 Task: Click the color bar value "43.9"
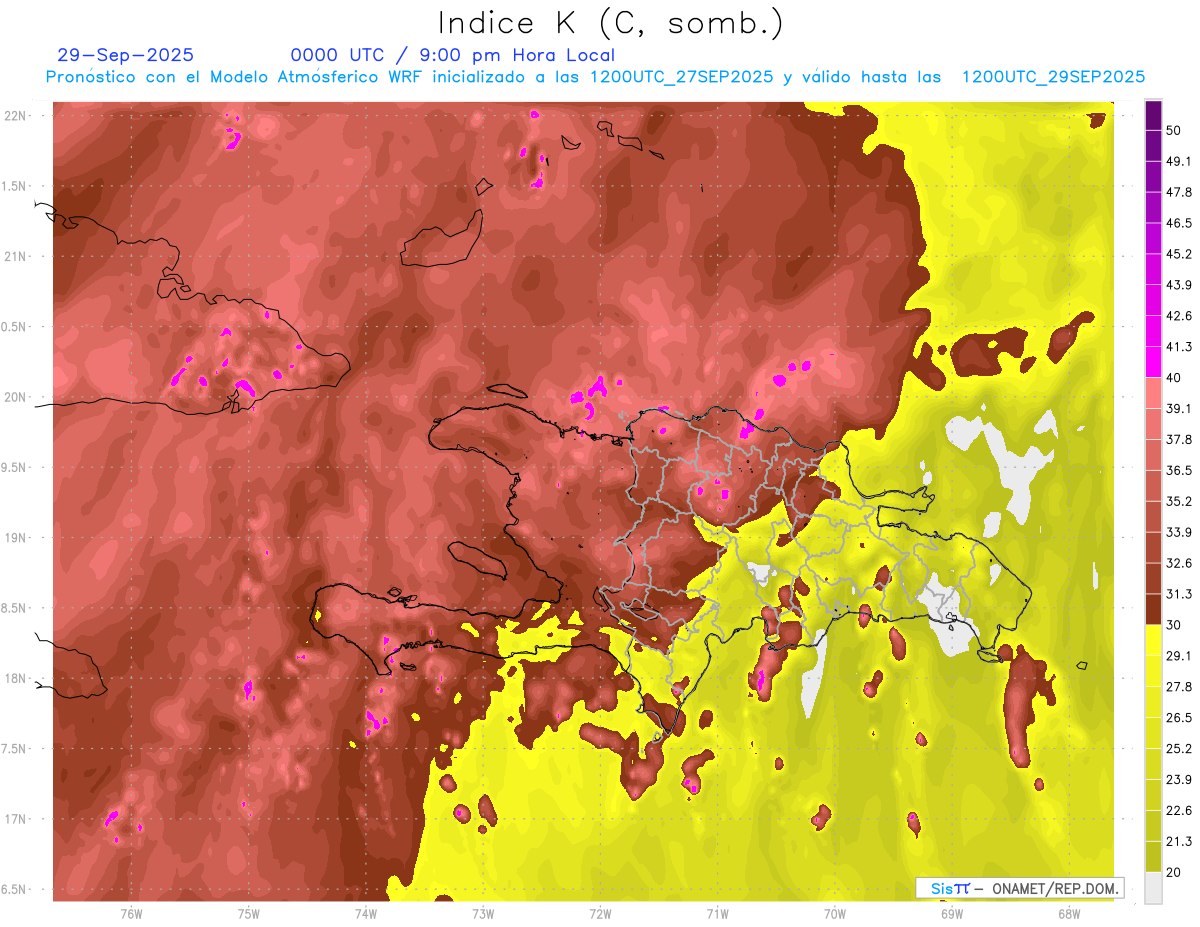(x=1178, y=285)
